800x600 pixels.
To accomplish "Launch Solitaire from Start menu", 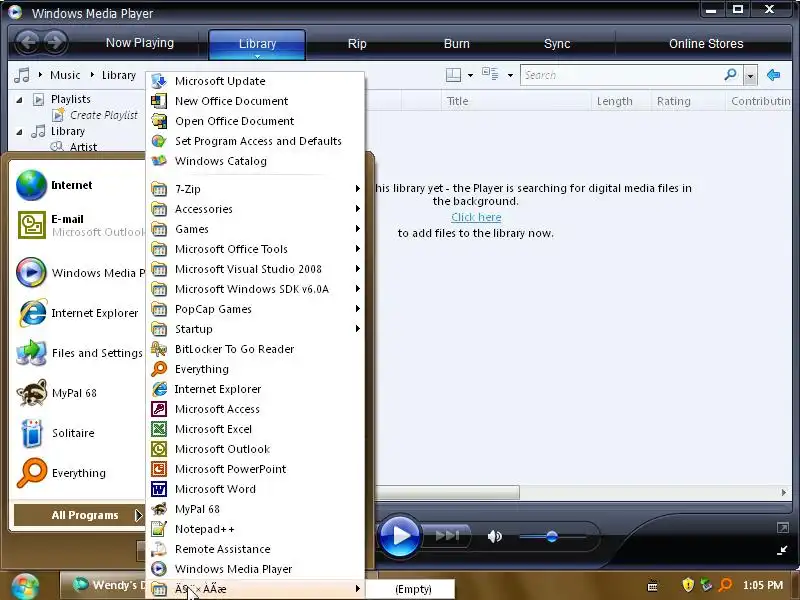I will tap(78, 433).
